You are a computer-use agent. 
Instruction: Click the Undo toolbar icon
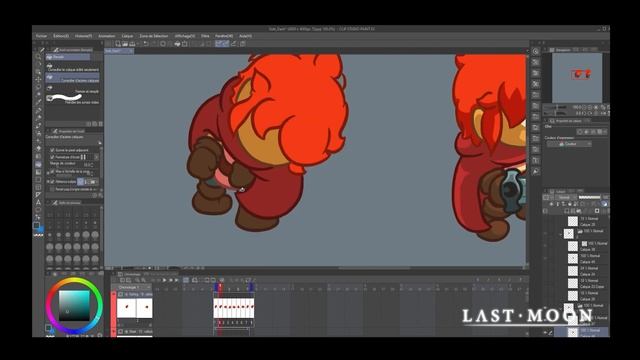pyautogui.click(x=145, y=44)
